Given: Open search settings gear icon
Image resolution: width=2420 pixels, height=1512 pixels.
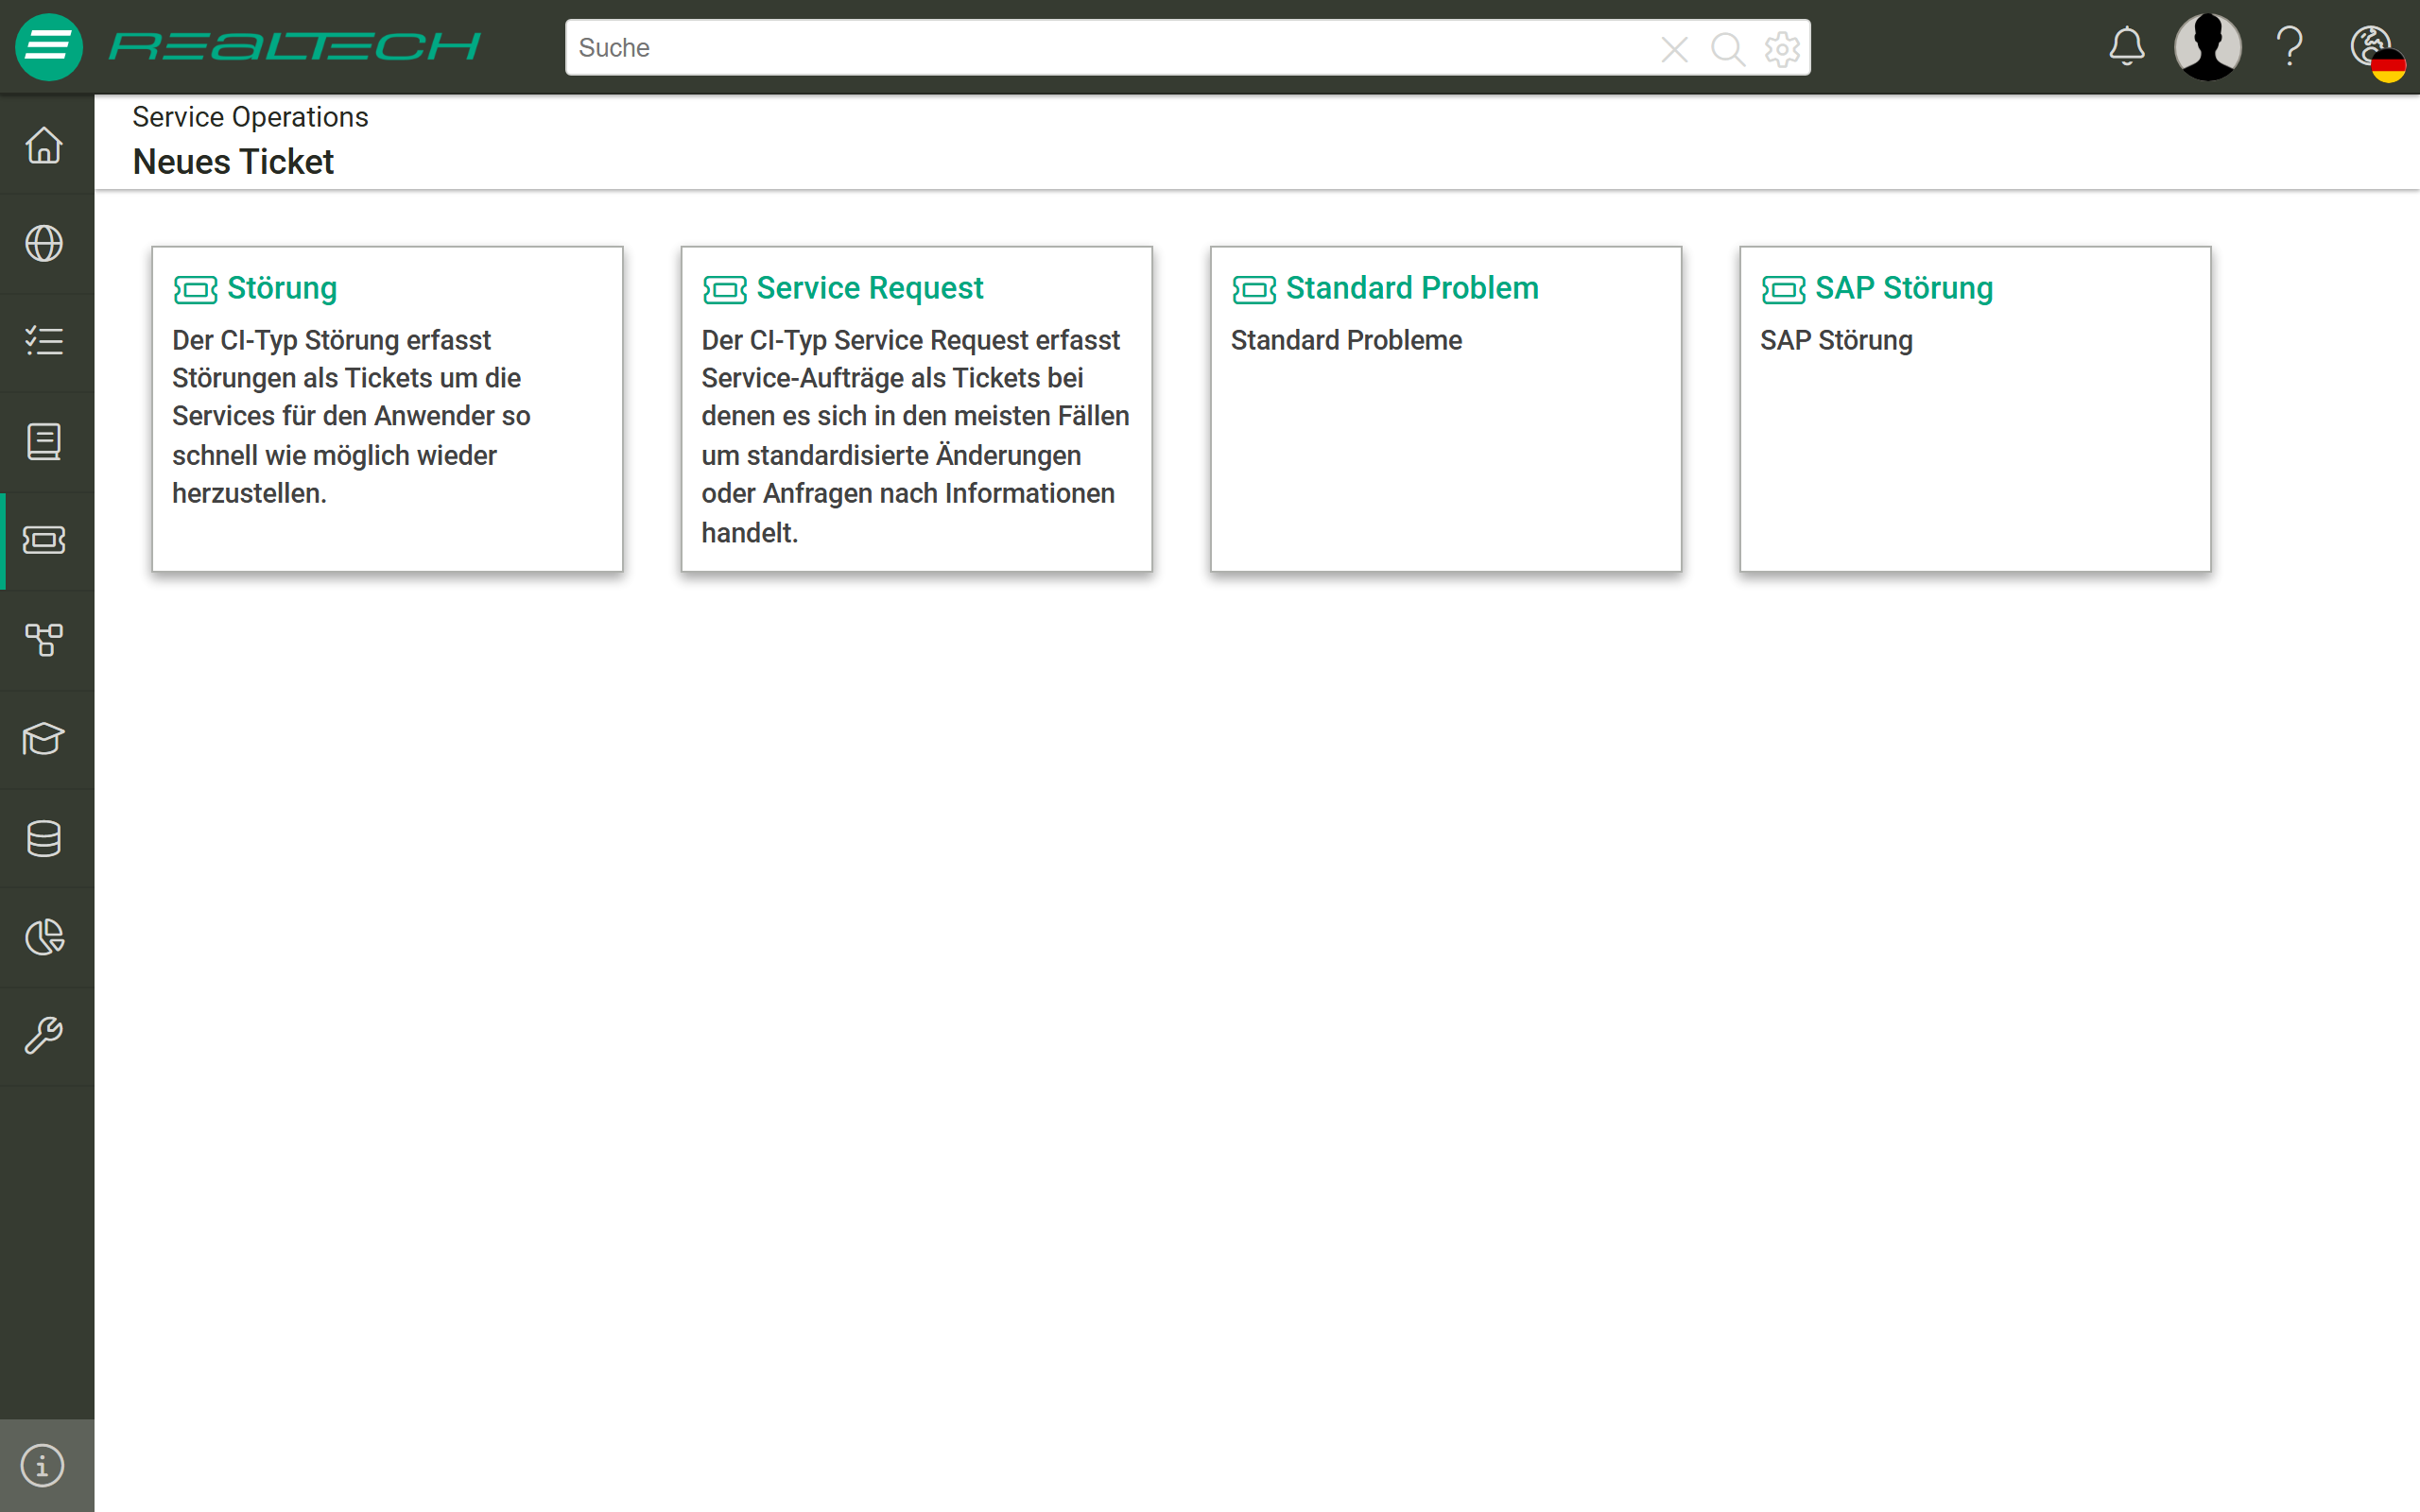Looking at the screenshot, I should coord(1782,48).
